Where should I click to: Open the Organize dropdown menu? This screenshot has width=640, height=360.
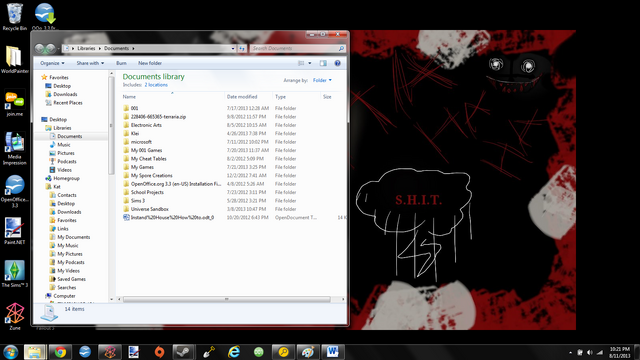[x=52, y=63]
